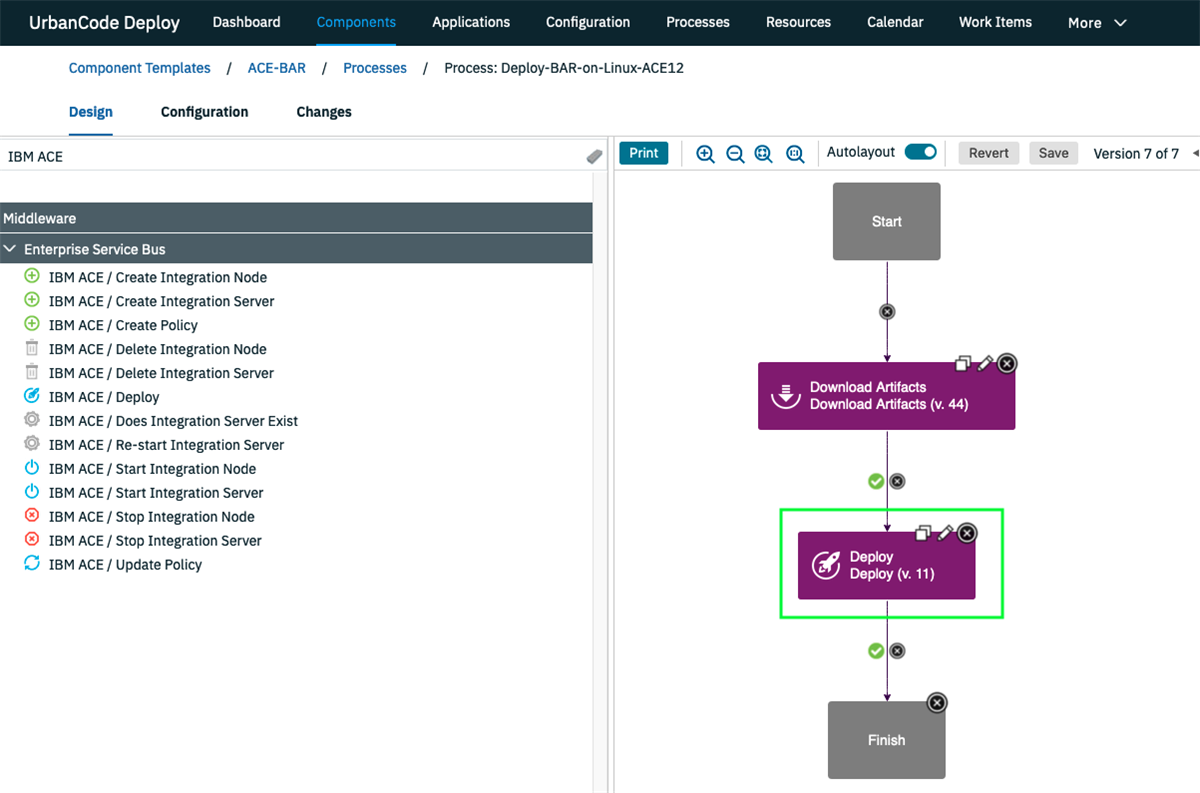This screenshot has height=793, width=1200.
Task: Click the Save button
Action: click(x=1053, y=152)
